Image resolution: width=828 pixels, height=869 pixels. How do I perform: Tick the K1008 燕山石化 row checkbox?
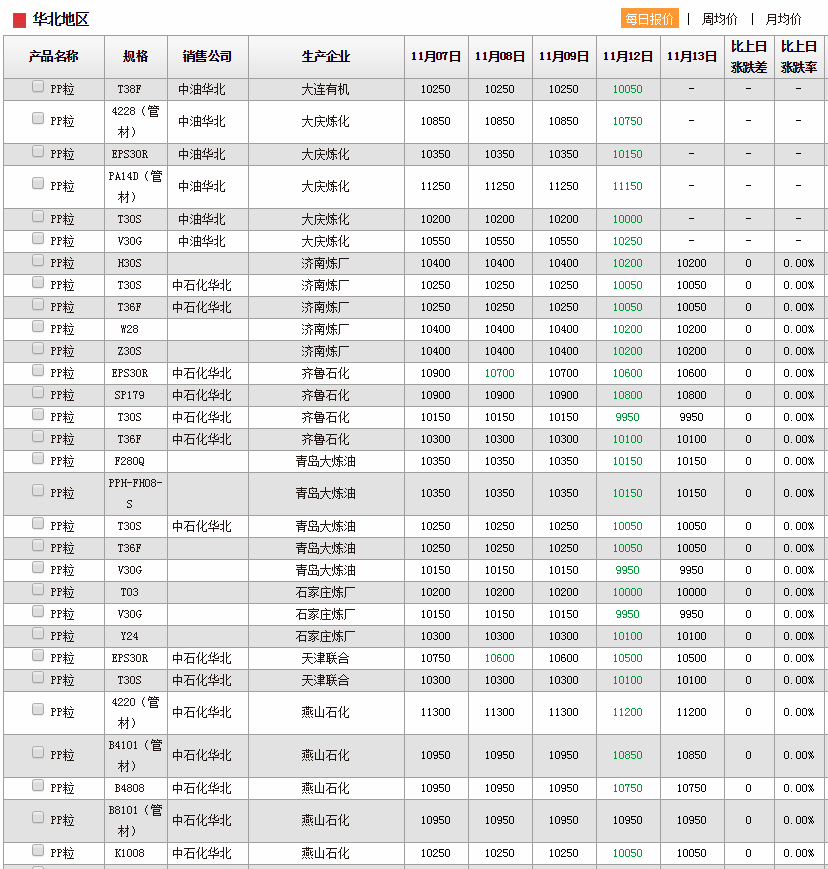38,850
